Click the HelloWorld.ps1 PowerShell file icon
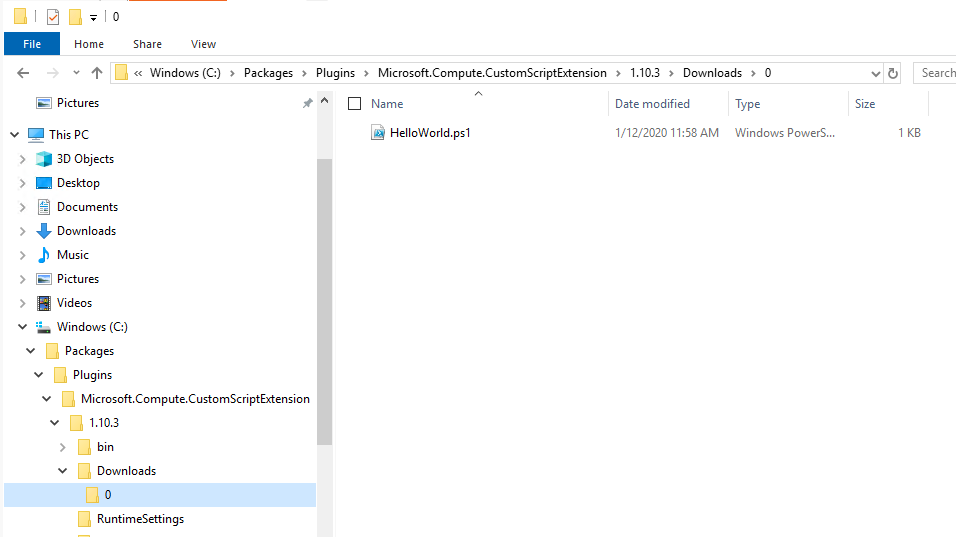The height and width of the screenshot is (537, 956). tap(378, 132)
